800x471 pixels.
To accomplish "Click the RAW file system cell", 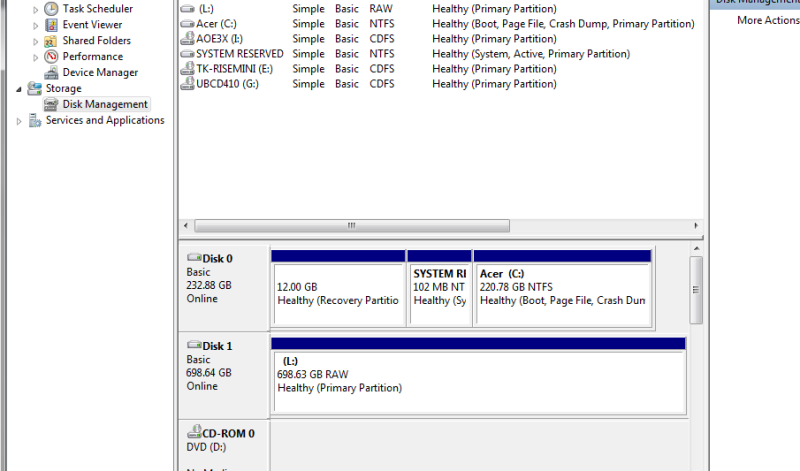I will pos(381,9).
